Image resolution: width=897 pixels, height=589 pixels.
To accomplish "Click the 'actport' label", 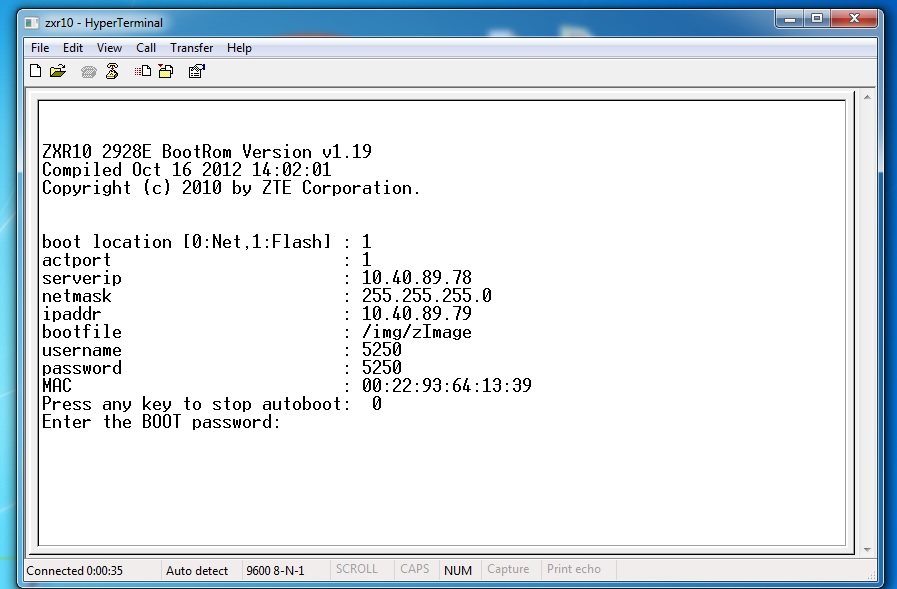I will tap(76, 260).
